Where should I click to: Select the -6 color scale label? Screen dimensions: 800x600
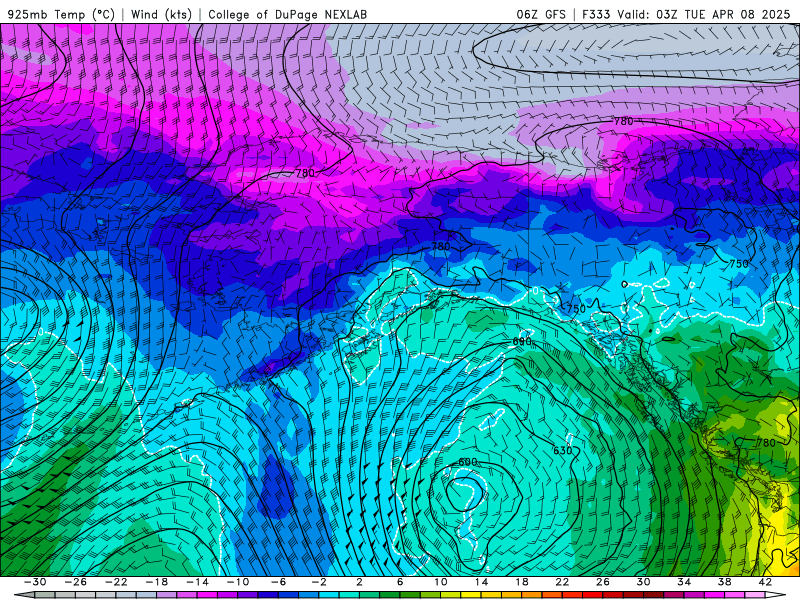[x=278, y=582]
